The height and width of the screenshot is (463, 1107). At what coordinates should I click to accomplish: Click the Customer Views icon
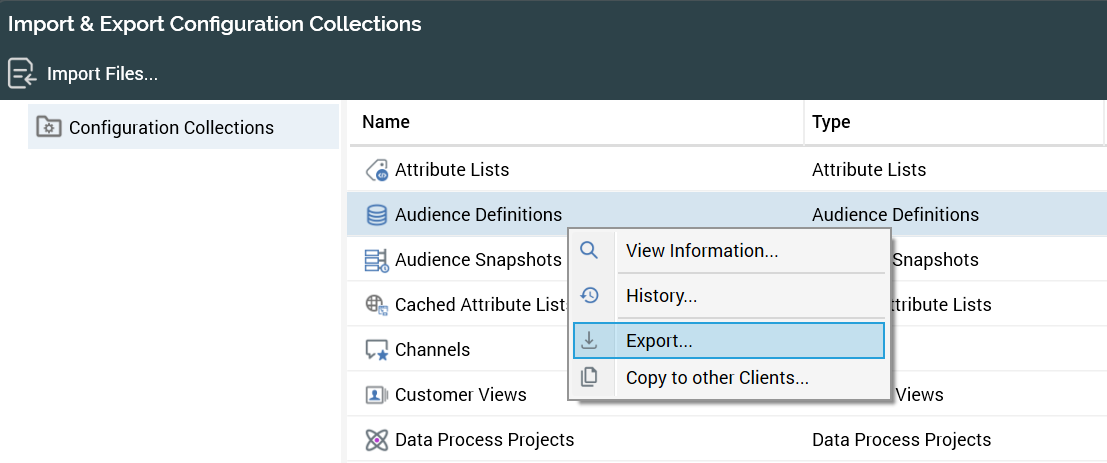click(377, 395)
